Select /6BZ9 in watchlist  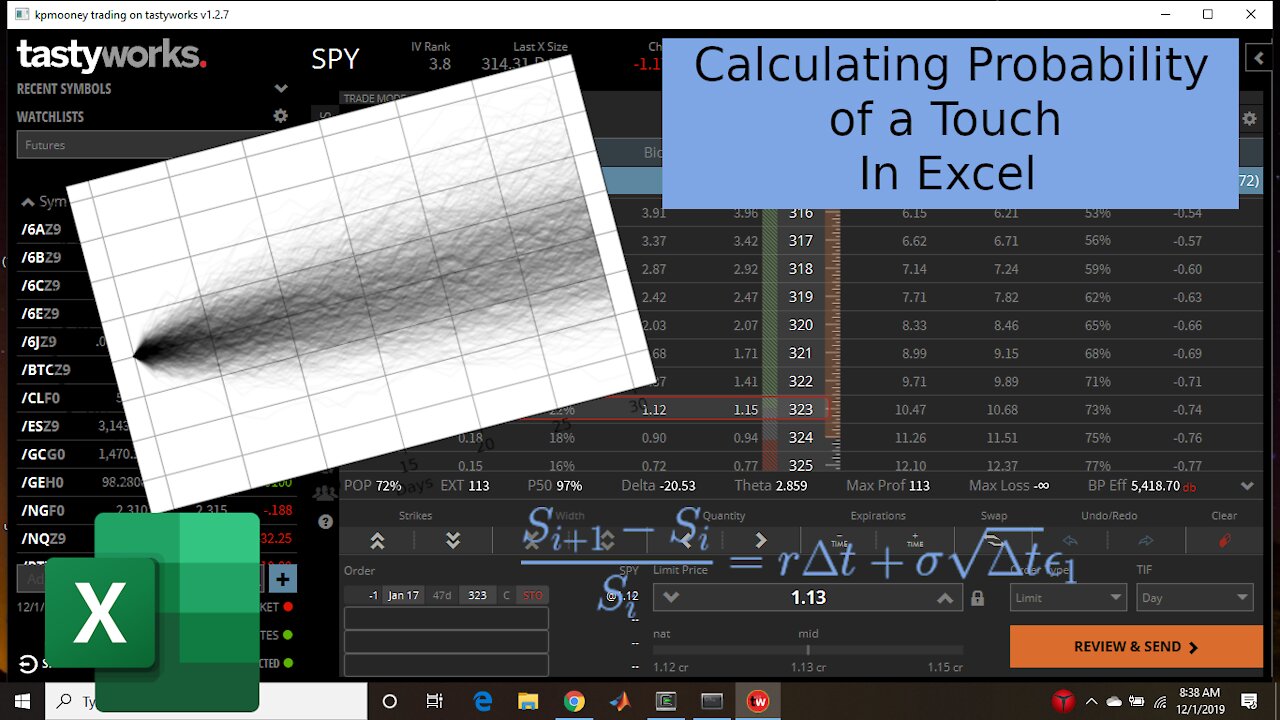coord(41,257)
